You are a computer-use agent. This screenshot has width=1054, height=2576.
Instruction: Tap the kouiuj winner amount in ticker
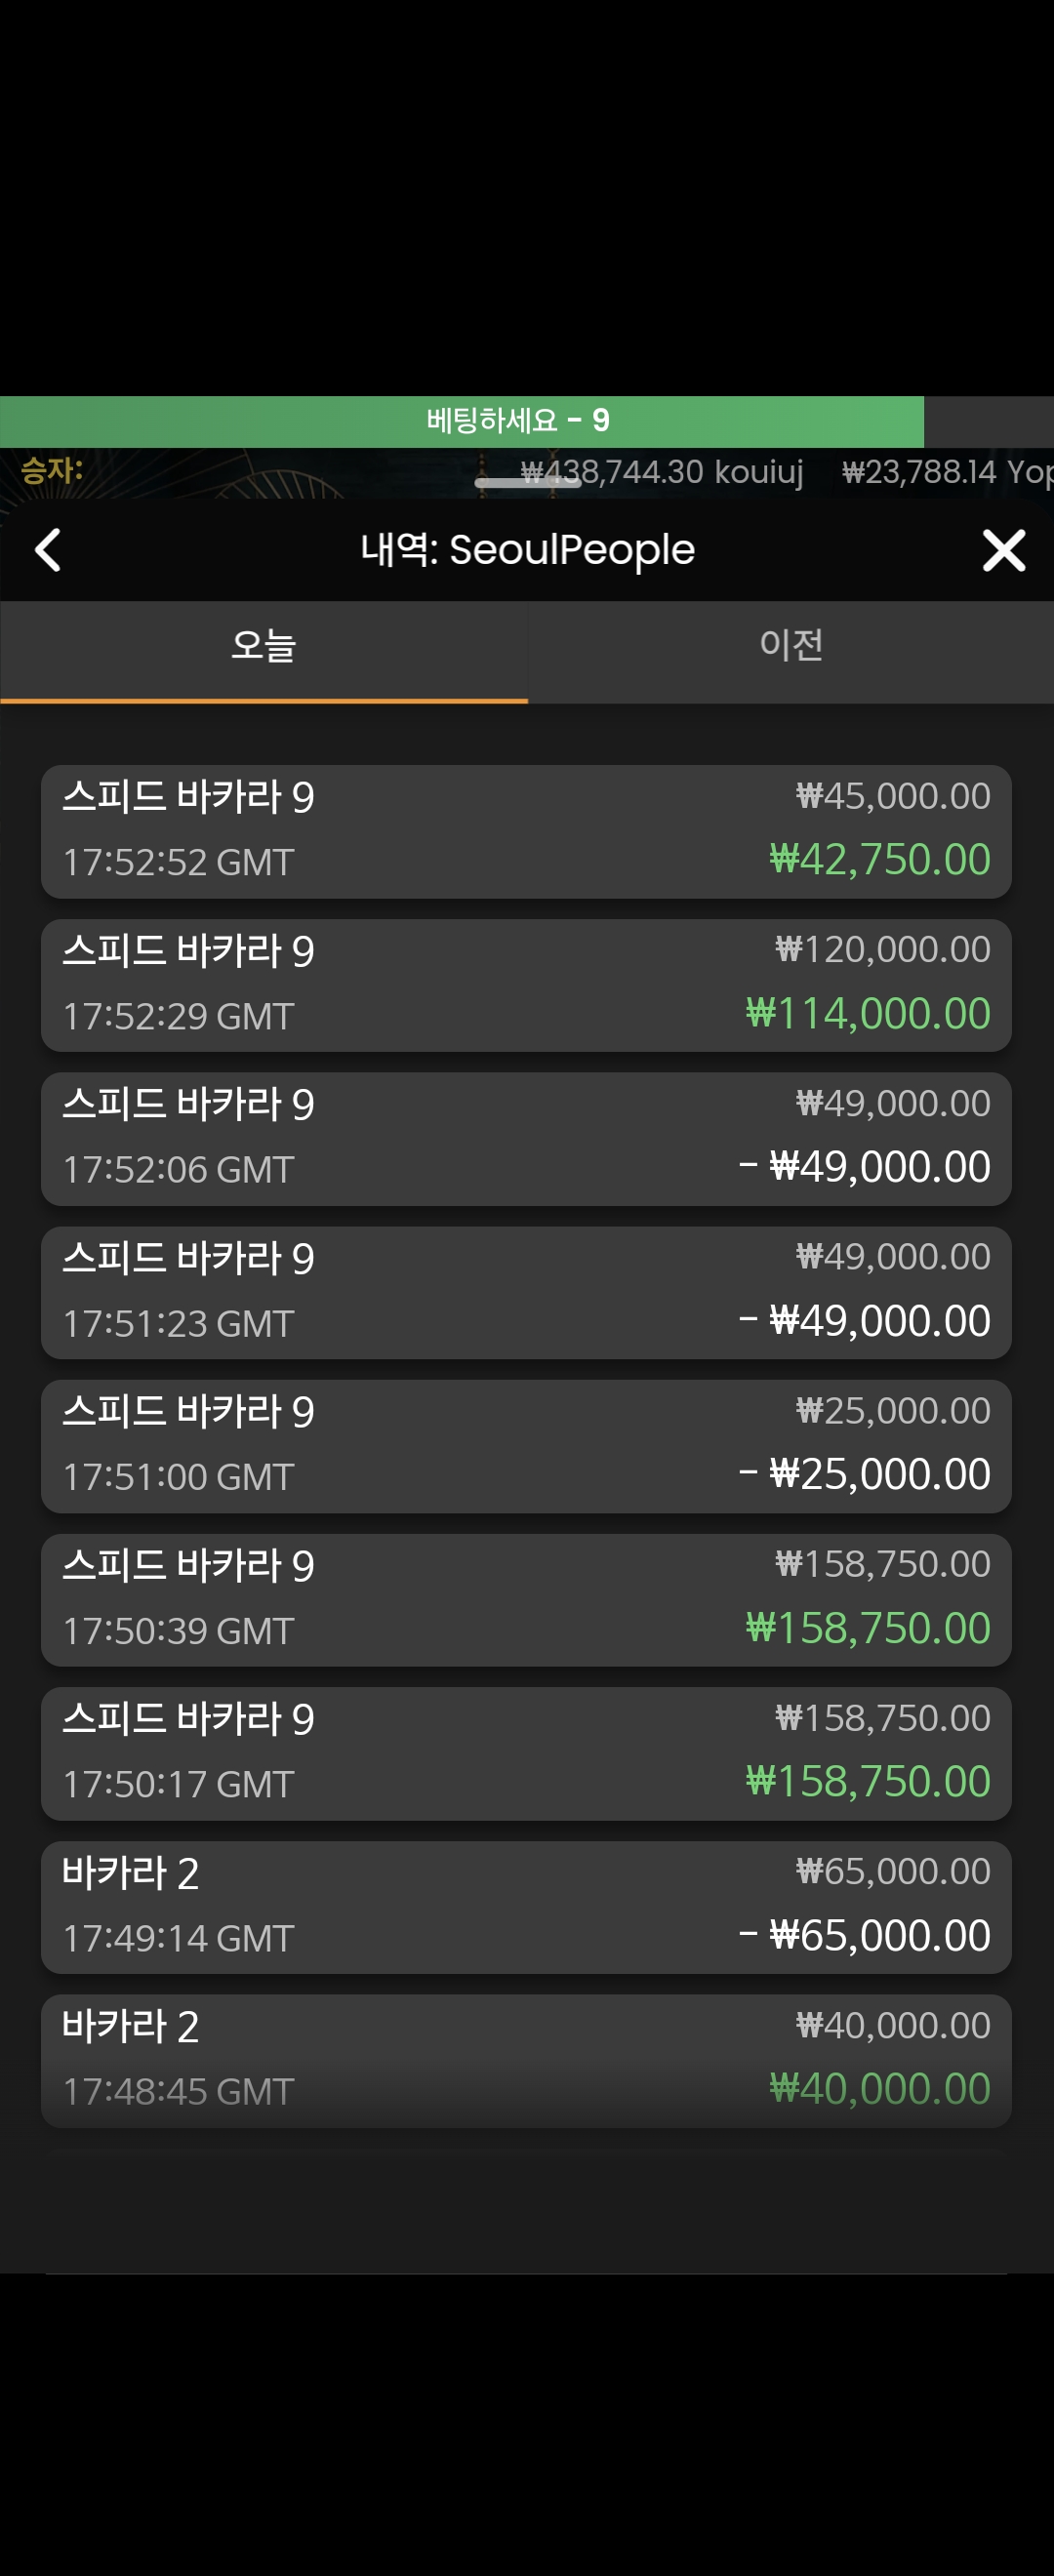(662, 471)
